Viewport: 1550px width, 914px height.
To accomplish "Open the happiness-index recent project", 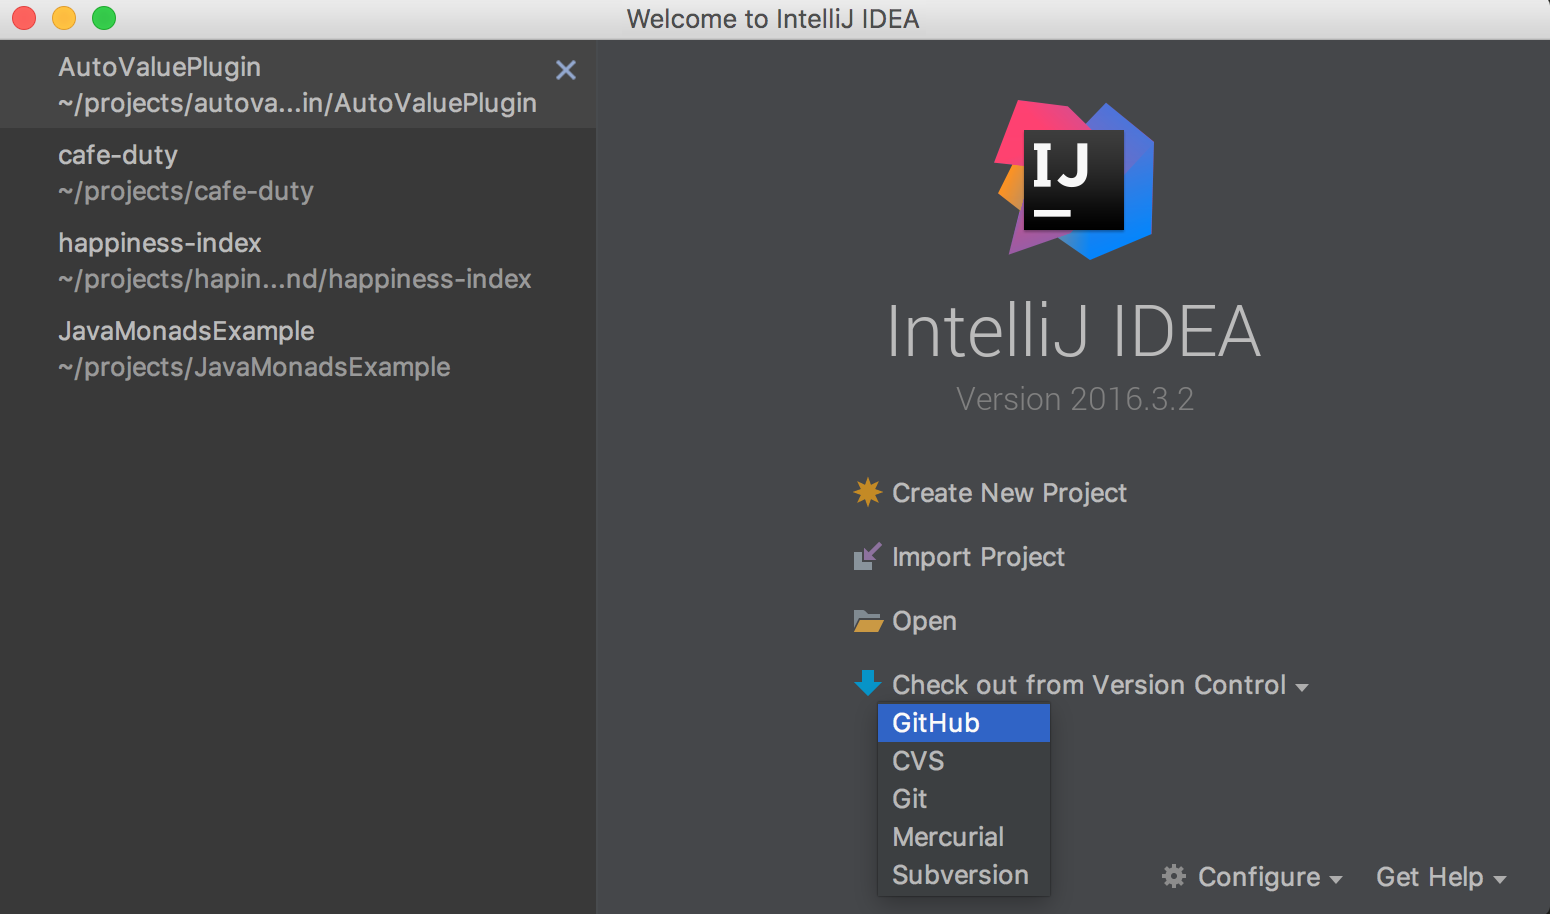I will pos(298,260).
